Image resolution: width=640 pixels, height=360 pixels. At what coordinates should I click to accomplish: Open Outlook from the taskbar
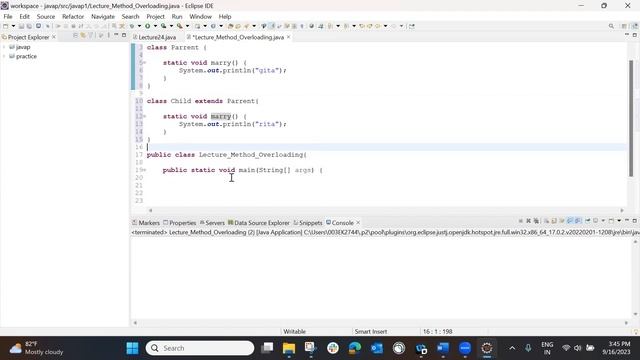click(x=377, y=348)
